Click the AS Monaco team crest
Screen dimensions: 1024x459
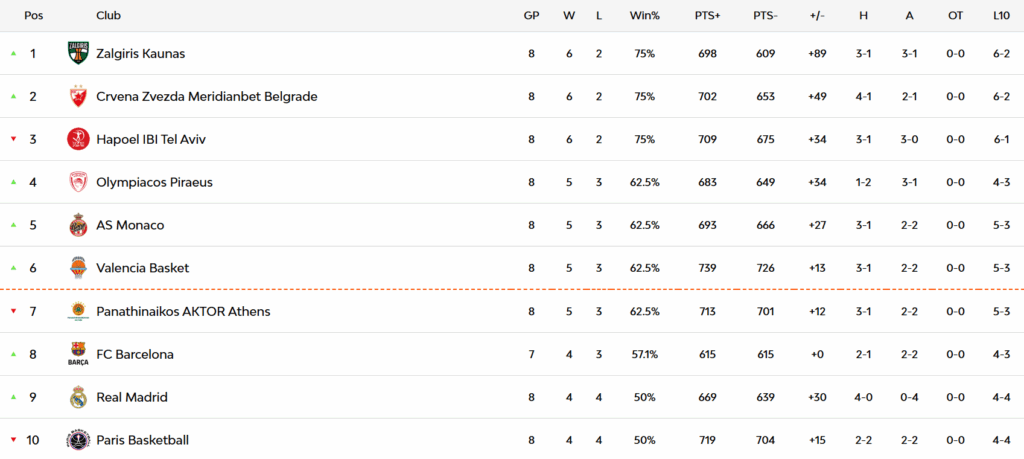pos(78,226)
